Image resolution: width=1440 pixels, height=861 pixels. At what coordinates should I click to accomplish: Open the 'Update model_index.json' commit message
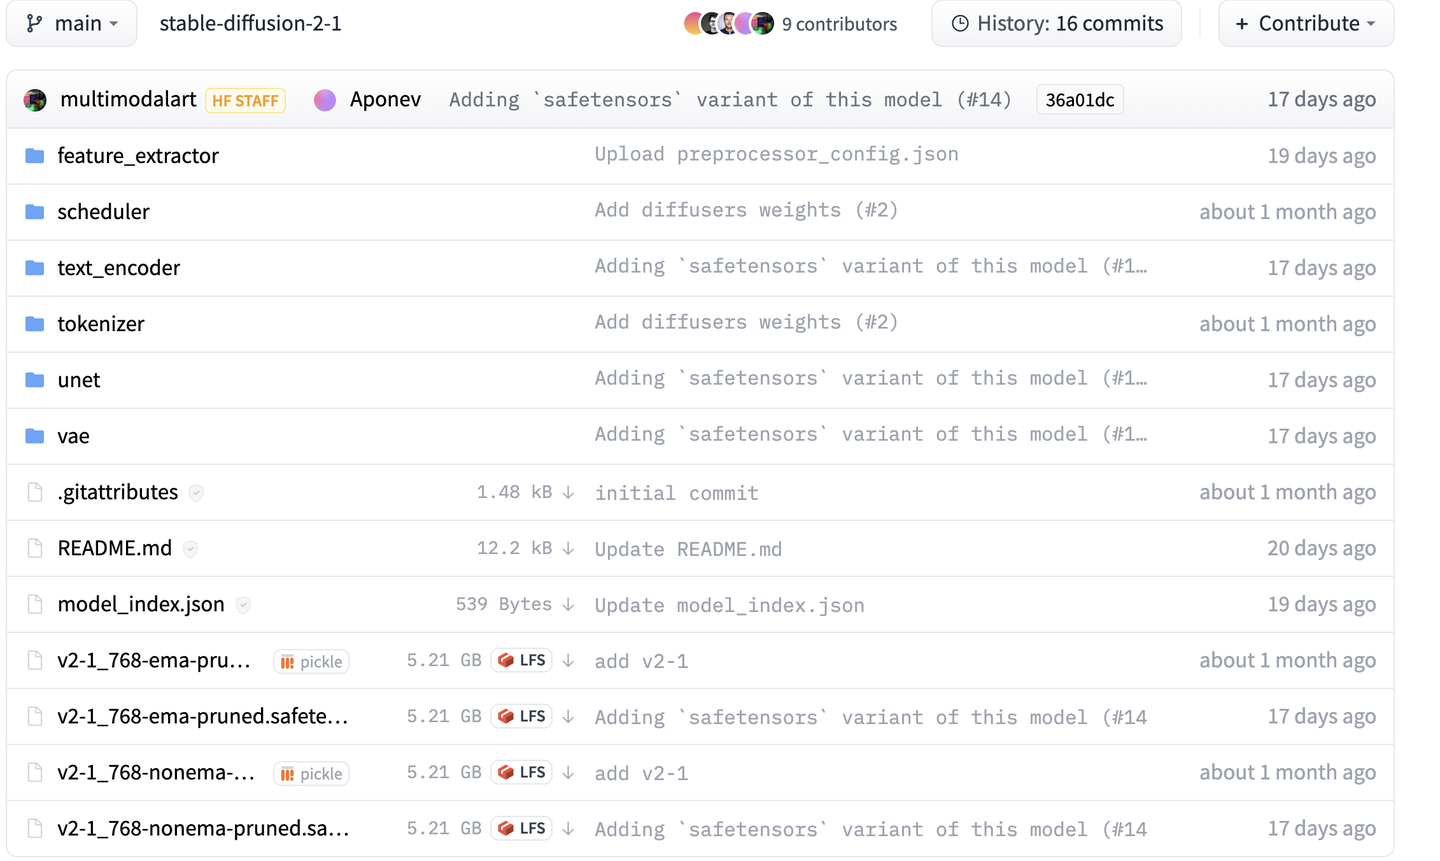[x=729, y=605]
